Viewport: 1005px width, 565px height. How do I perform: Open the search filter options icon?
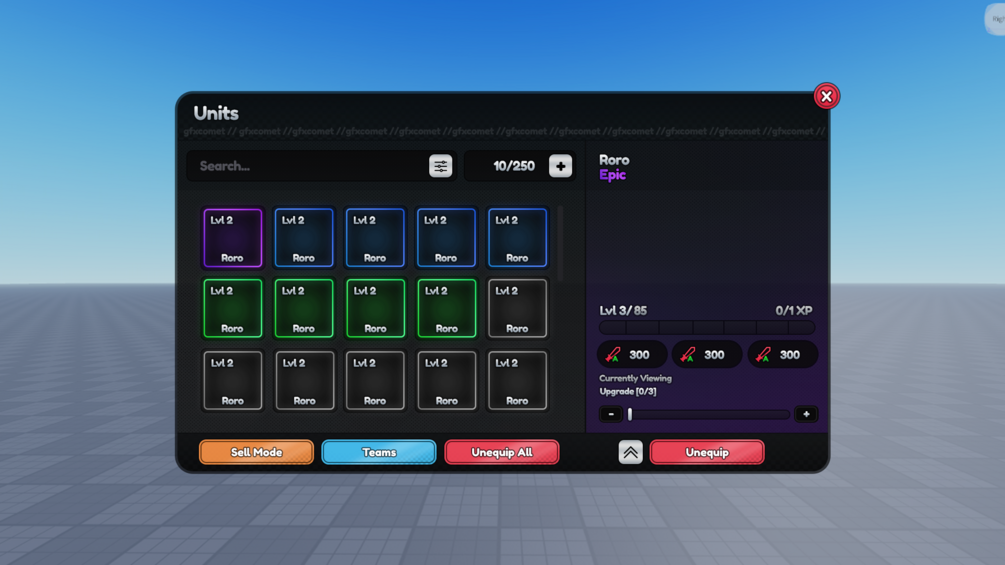[440, 166]
